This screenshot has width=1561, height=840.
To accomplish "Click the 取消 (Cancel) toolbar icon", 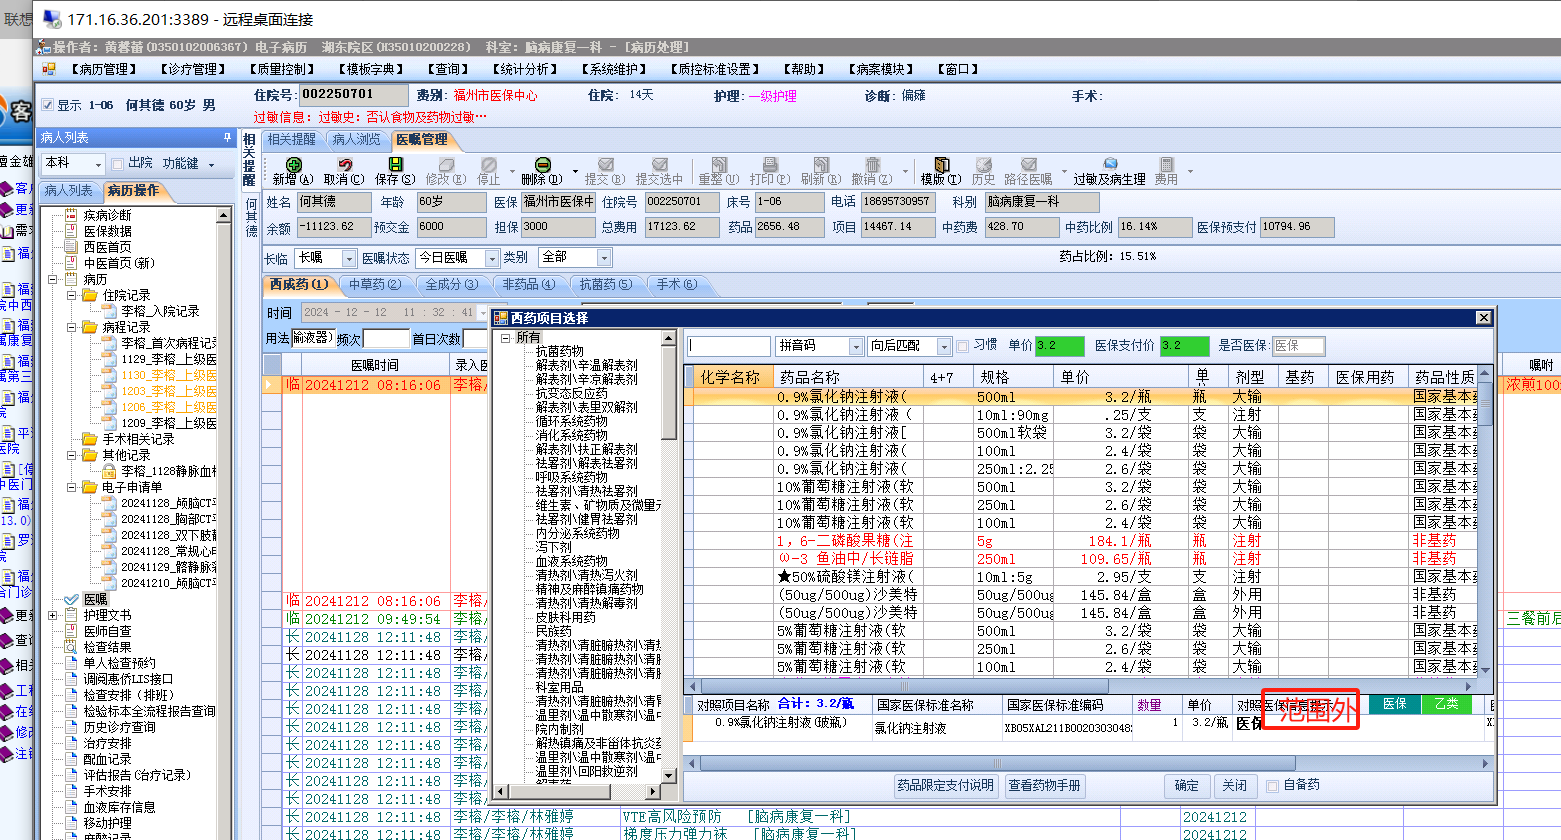I will [345, 165].
